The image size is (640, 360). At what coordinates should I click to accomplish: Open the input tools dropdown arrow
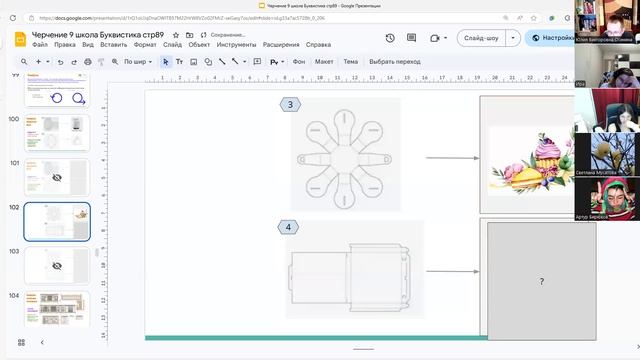click(282, 62)
